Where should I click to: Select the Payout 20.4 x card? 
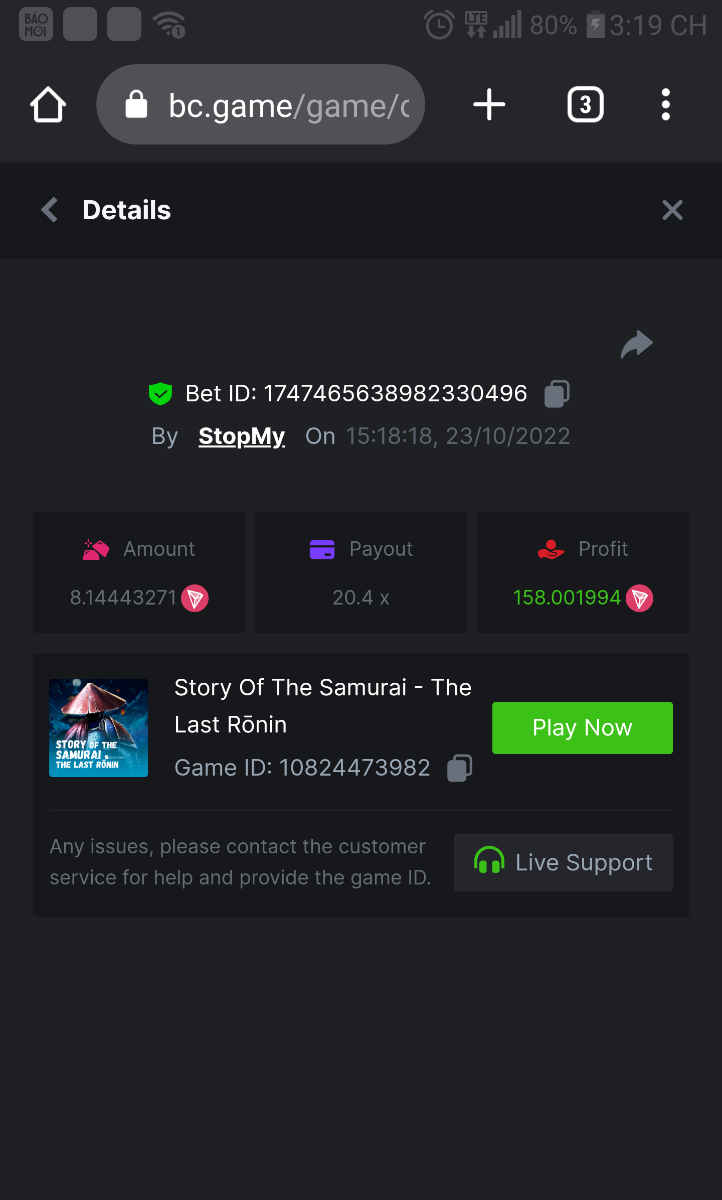pos(361,573)
